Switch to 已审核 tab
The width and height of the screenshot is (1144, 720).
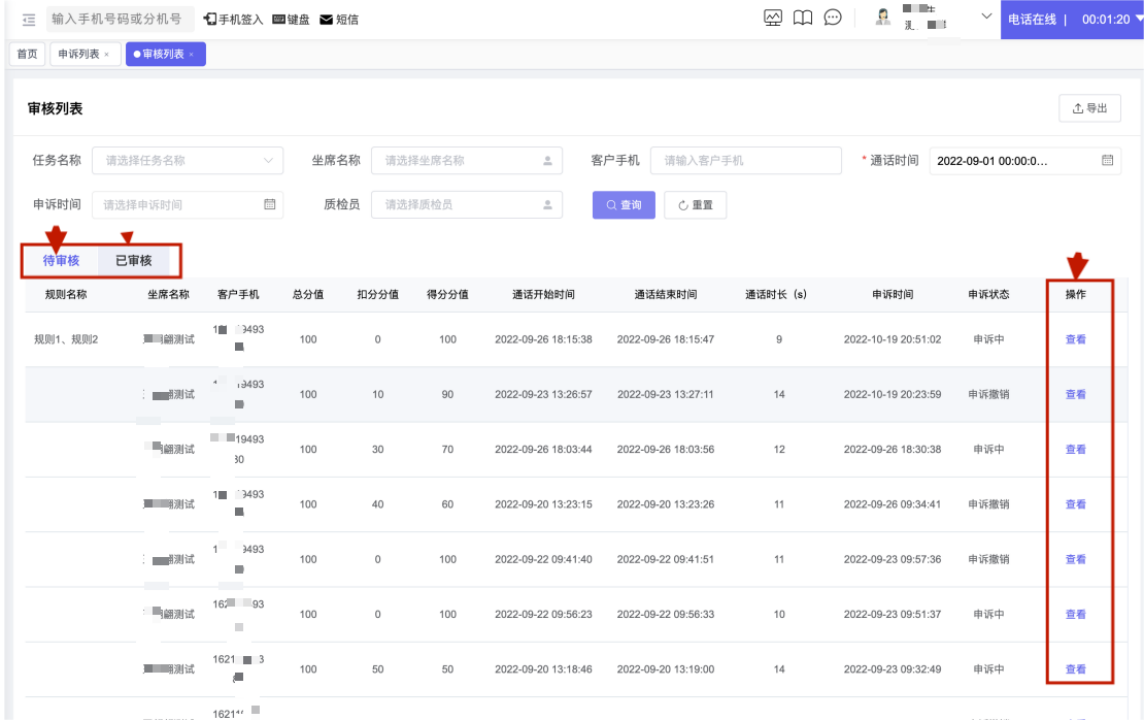(134, 260)
